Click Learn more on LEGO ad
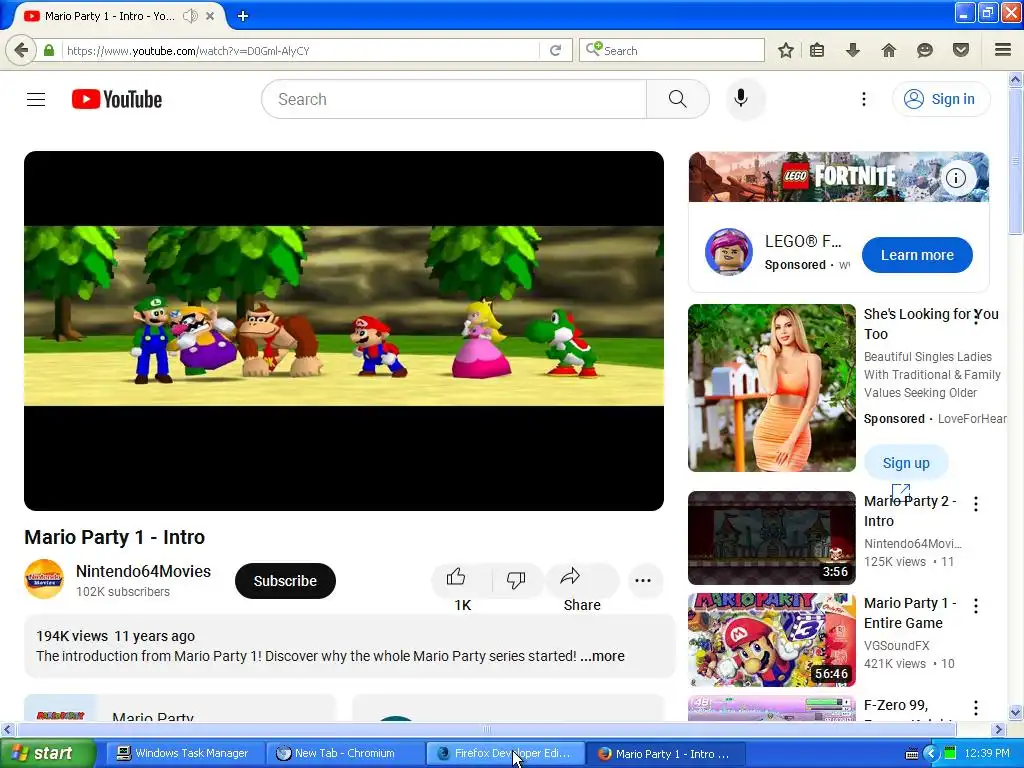The width and height of the screenshot is (1024, 768). click(x=917, y=255)
